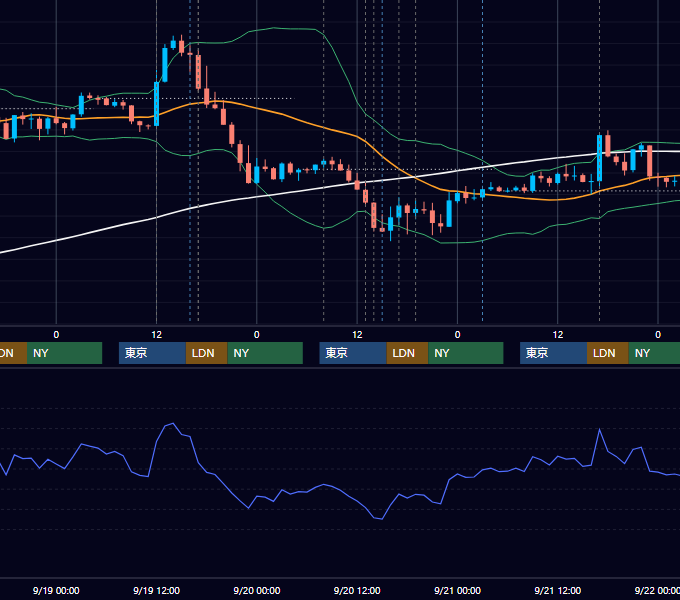
Task: Click the LDN session block for 9/21
Action: (608, 353)
